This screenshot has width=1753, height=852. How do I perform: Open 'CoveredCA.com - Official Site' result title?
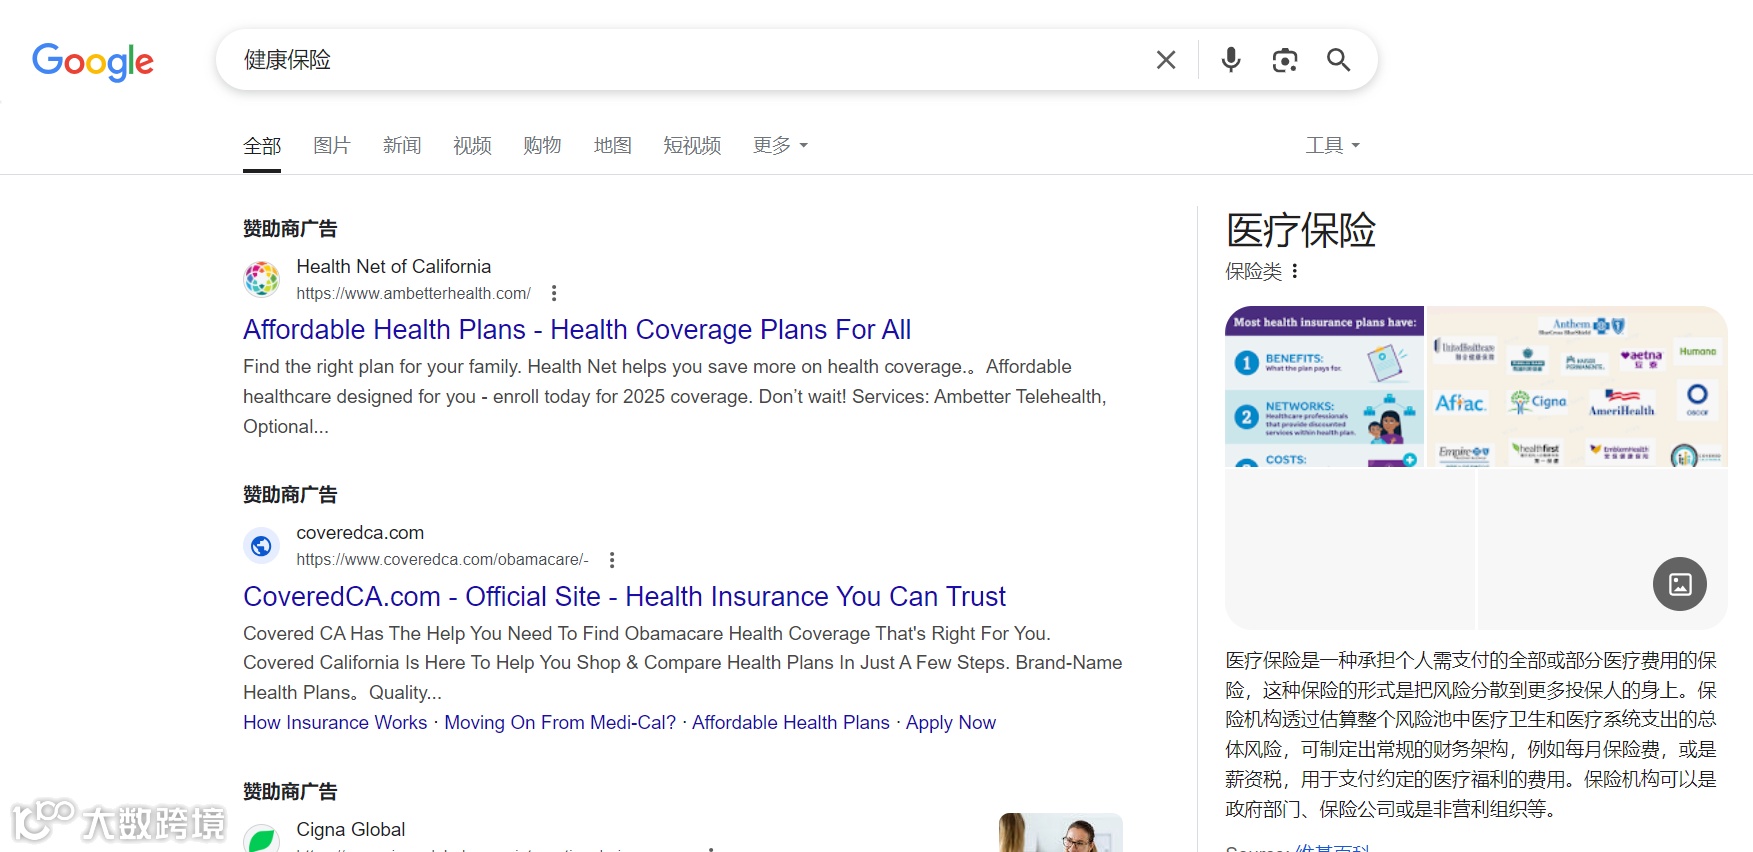624,596
